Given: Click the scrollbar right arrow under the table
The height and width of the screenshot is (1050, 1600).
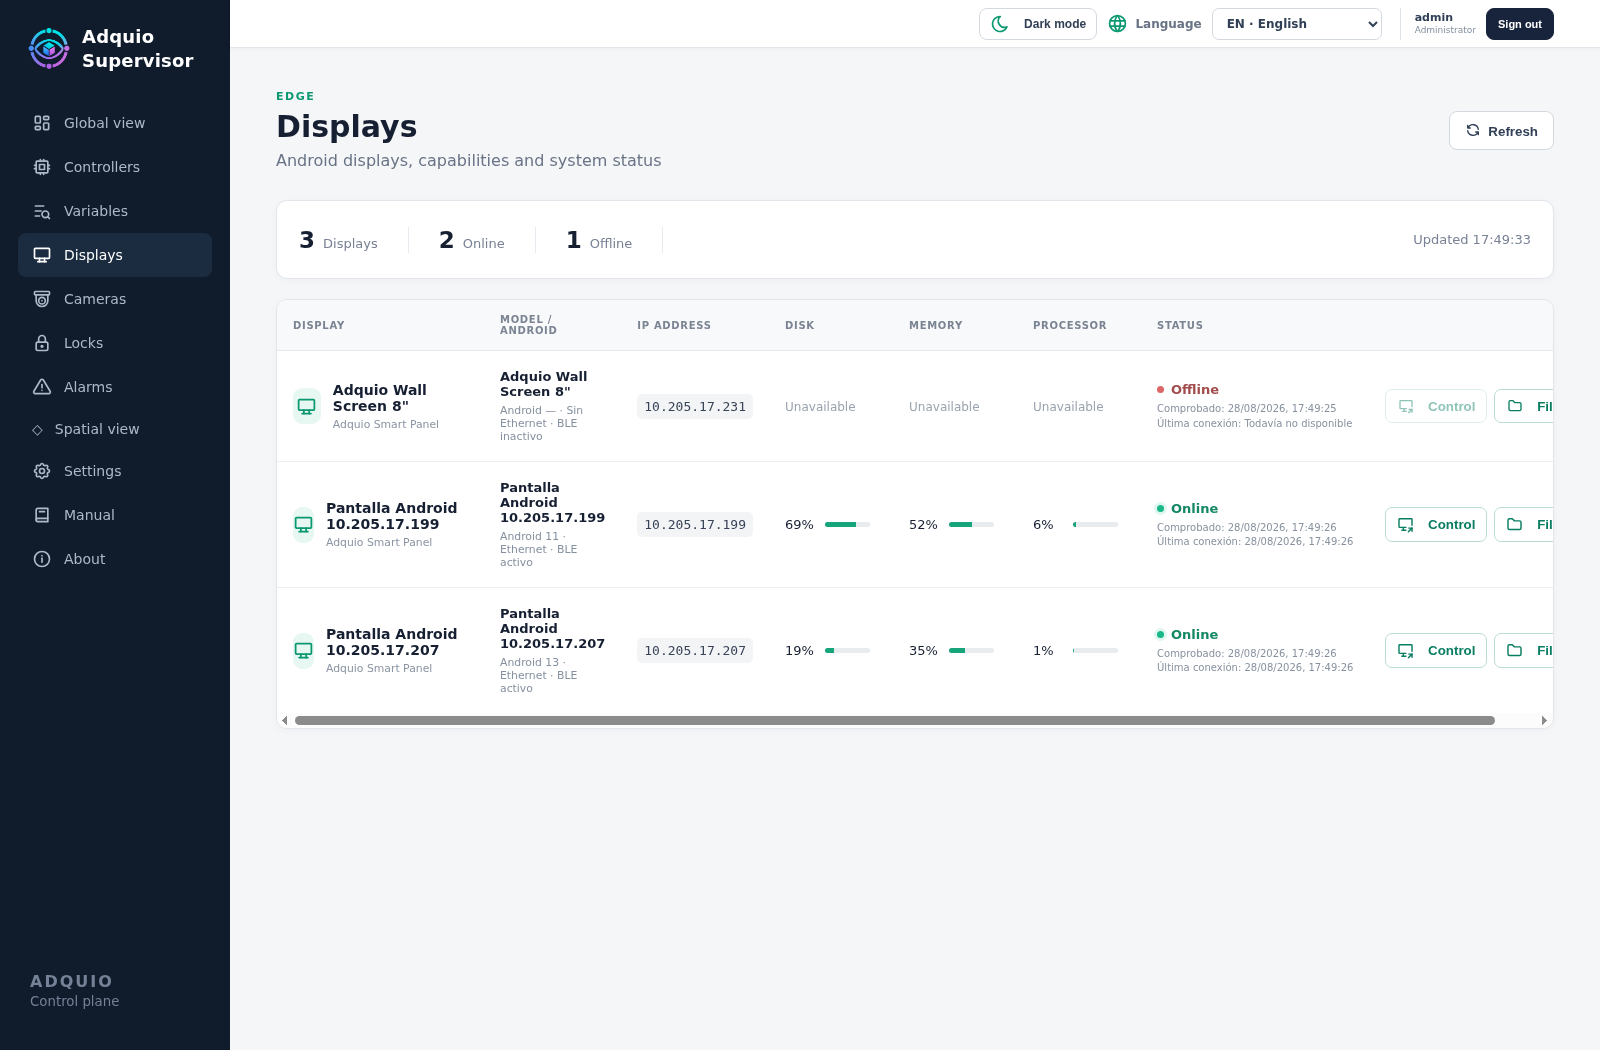Looking at the screenshot, I should coord(1544,720).
